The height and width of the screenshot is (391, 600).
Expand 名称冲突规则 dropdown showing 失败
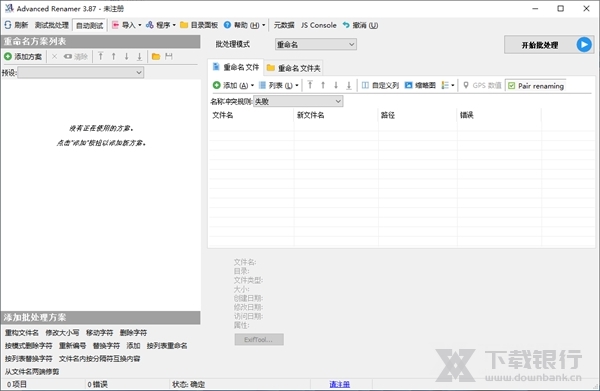298,101
